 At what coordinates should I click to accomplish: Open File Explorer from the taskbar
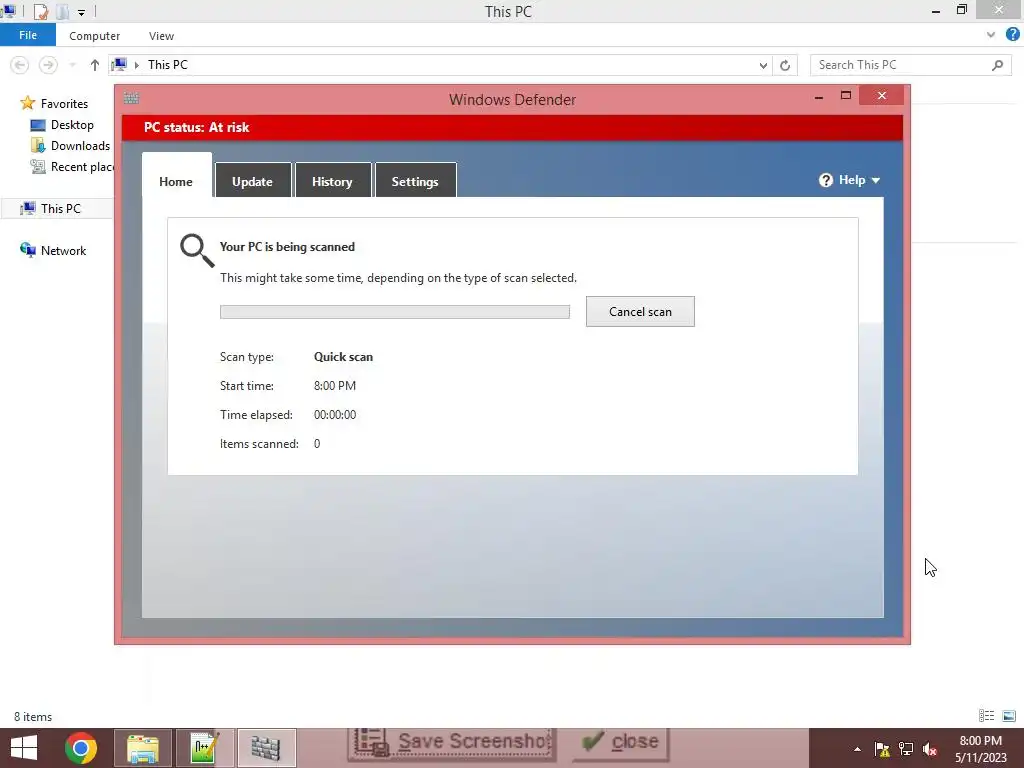(x=143, y=748)
